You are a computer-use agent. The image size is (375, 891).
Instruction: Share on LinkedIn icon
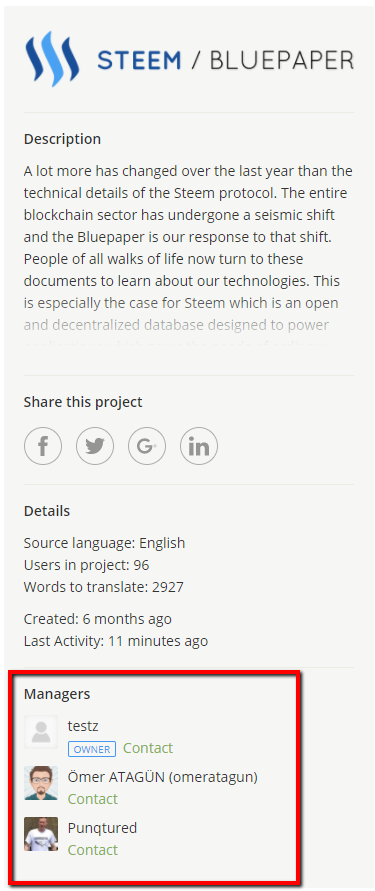coord(199,446)
